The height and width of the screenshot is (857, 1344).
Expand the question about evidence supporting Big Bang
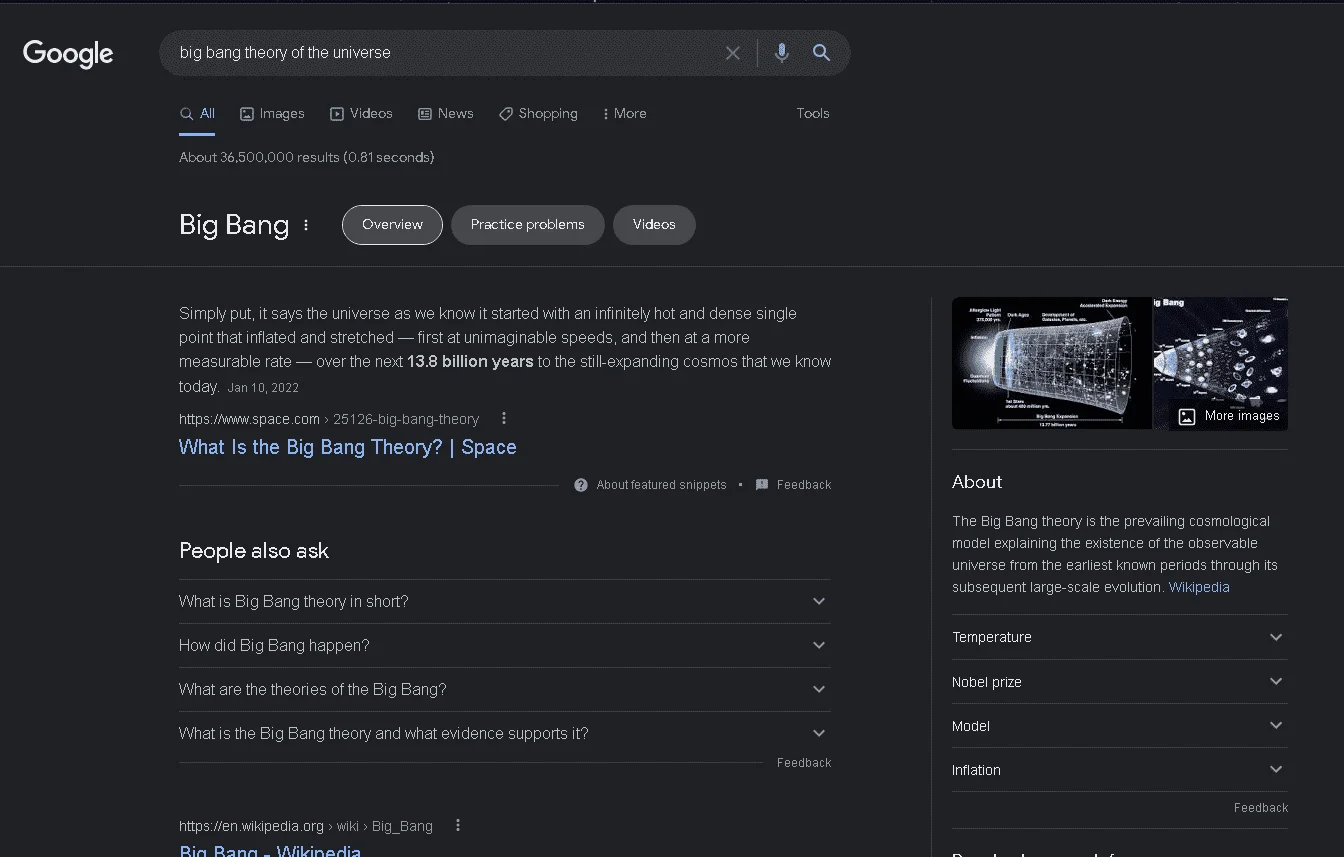click(504, 733)
